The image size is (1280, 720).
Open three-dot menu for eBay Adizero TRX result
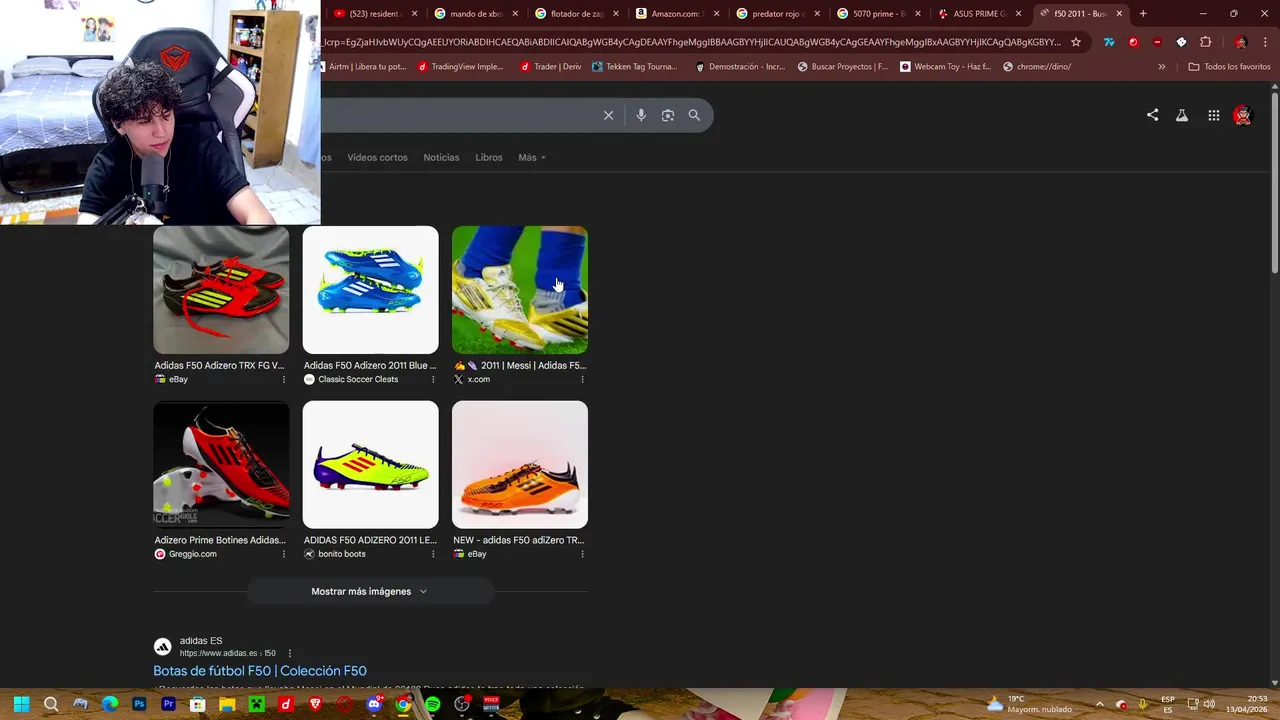(x=283, y=379)
